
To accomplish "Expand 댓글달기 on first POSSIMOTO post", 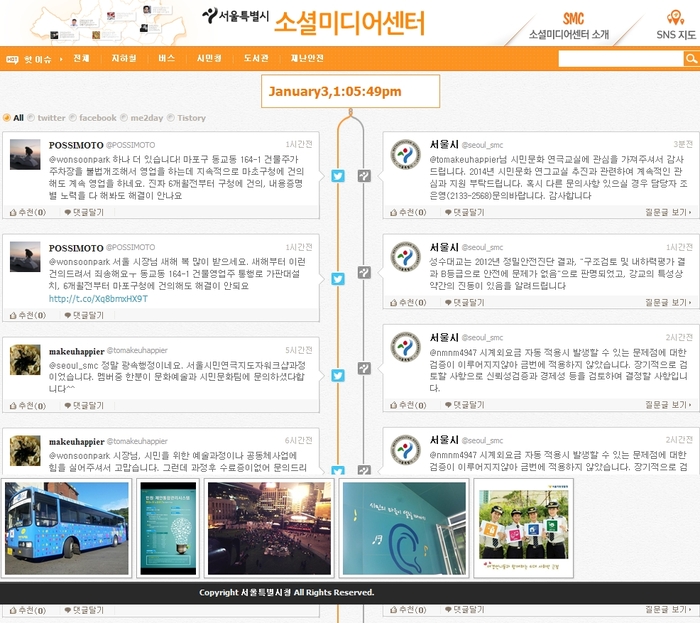I will (x=84, y=212).
